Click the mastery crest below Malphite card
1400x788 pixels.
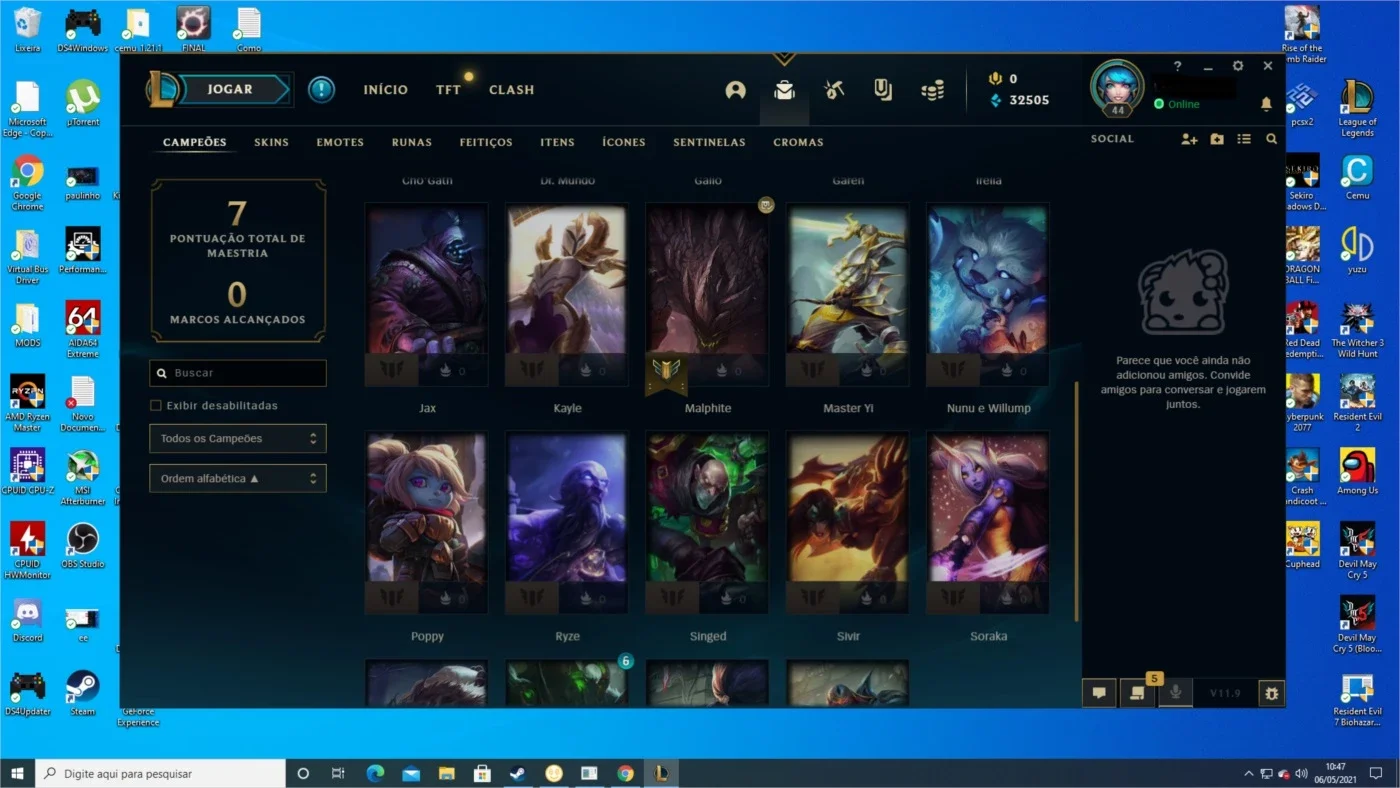click(x=666, y=373)
